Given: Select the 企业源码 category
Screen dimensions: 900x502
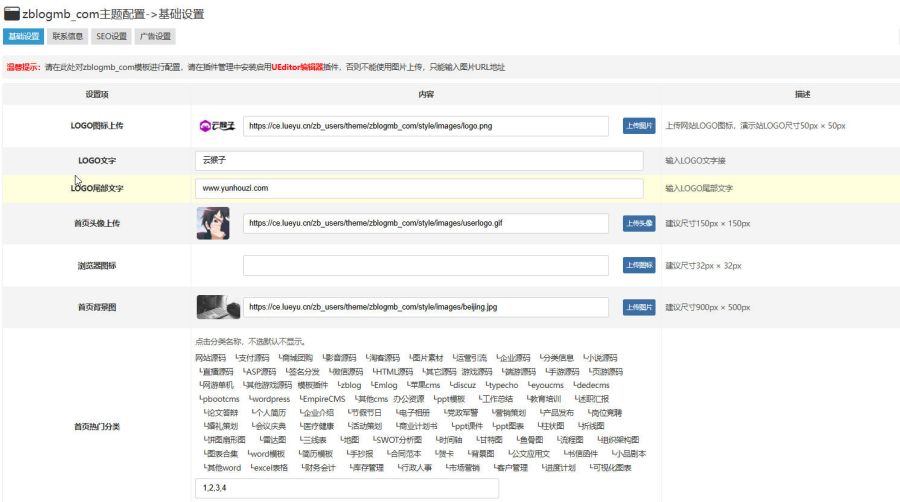Looking at the screenshot, I should [x=515, y=358].
